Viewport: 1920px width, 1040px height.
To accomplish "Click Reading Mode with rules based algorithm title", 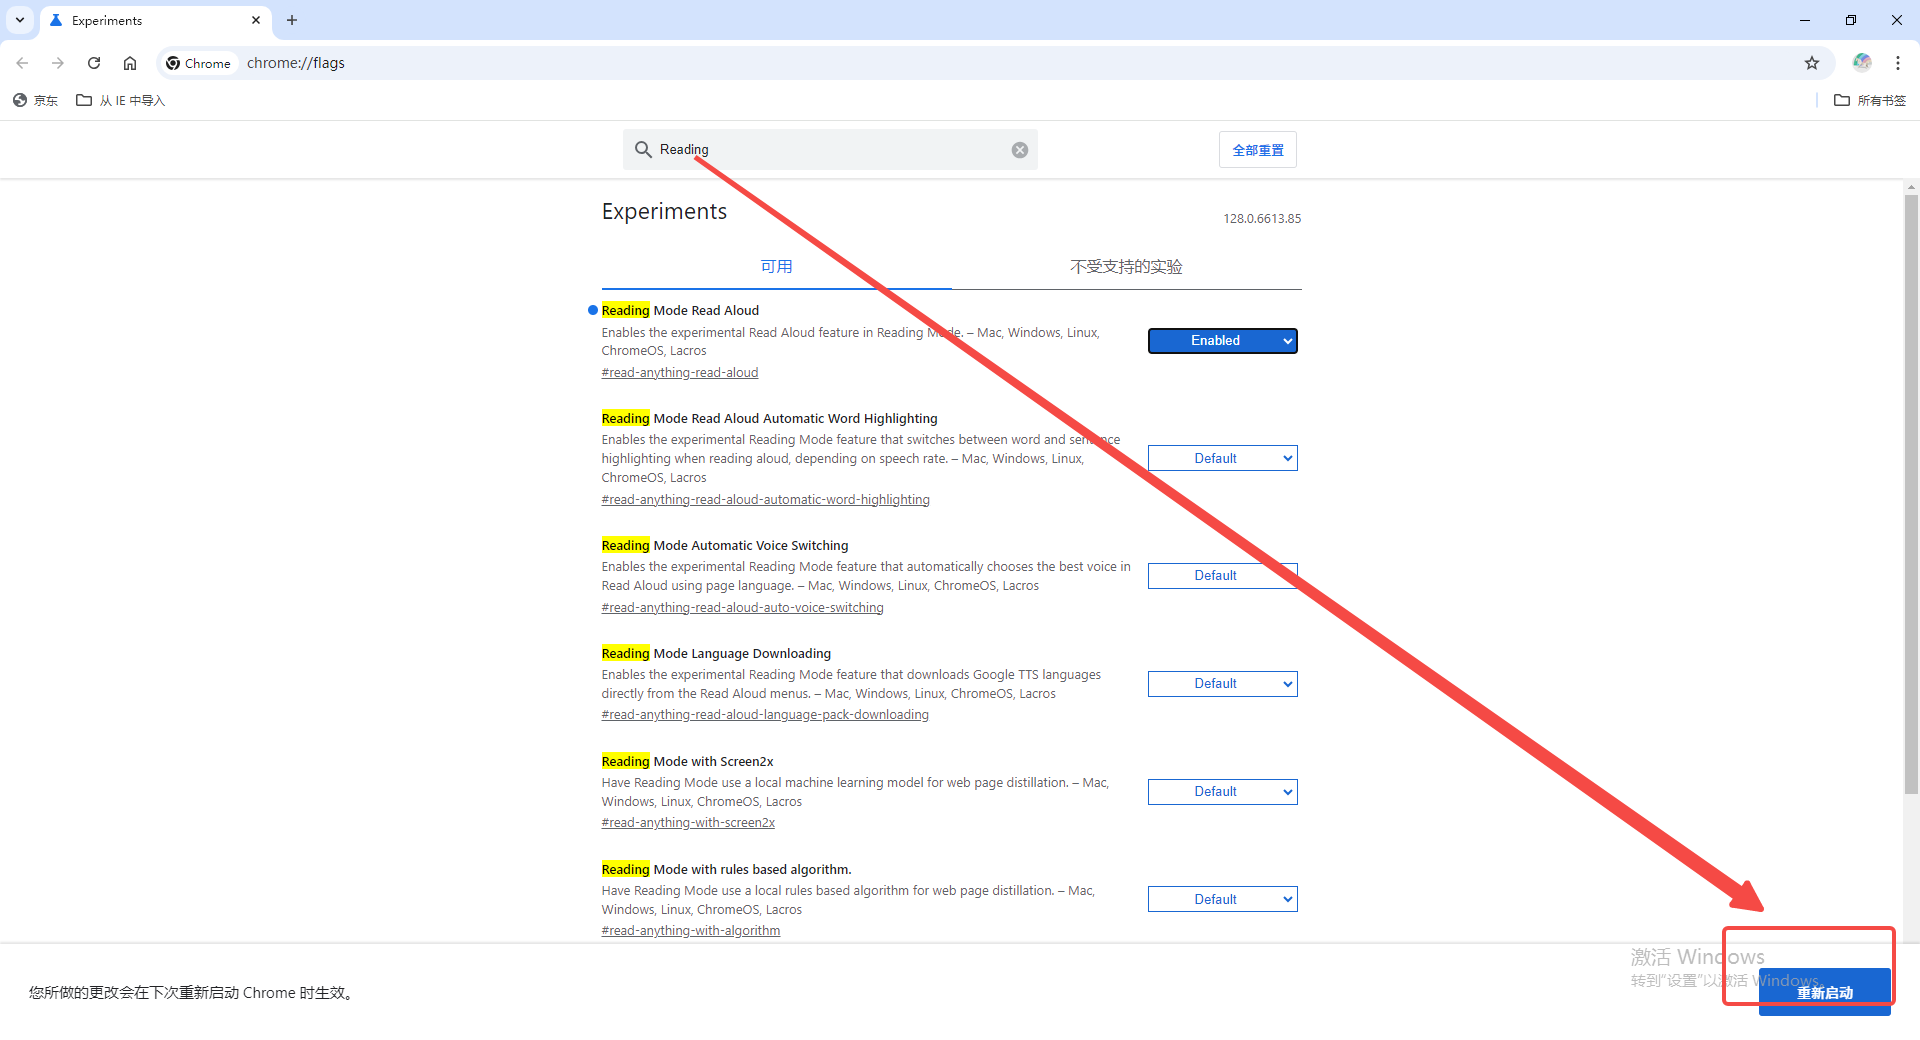I will [x=727, y=869].
